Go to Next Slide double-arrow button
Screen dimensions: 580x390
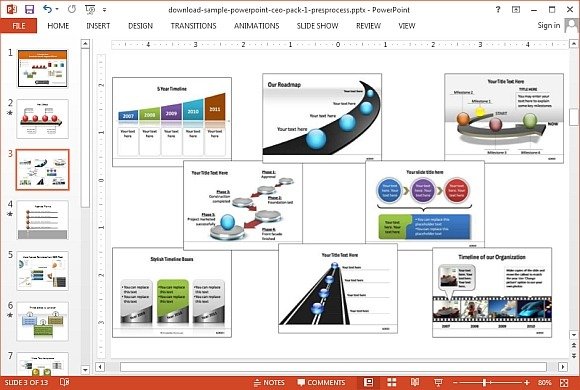click(x=574, y=355)
